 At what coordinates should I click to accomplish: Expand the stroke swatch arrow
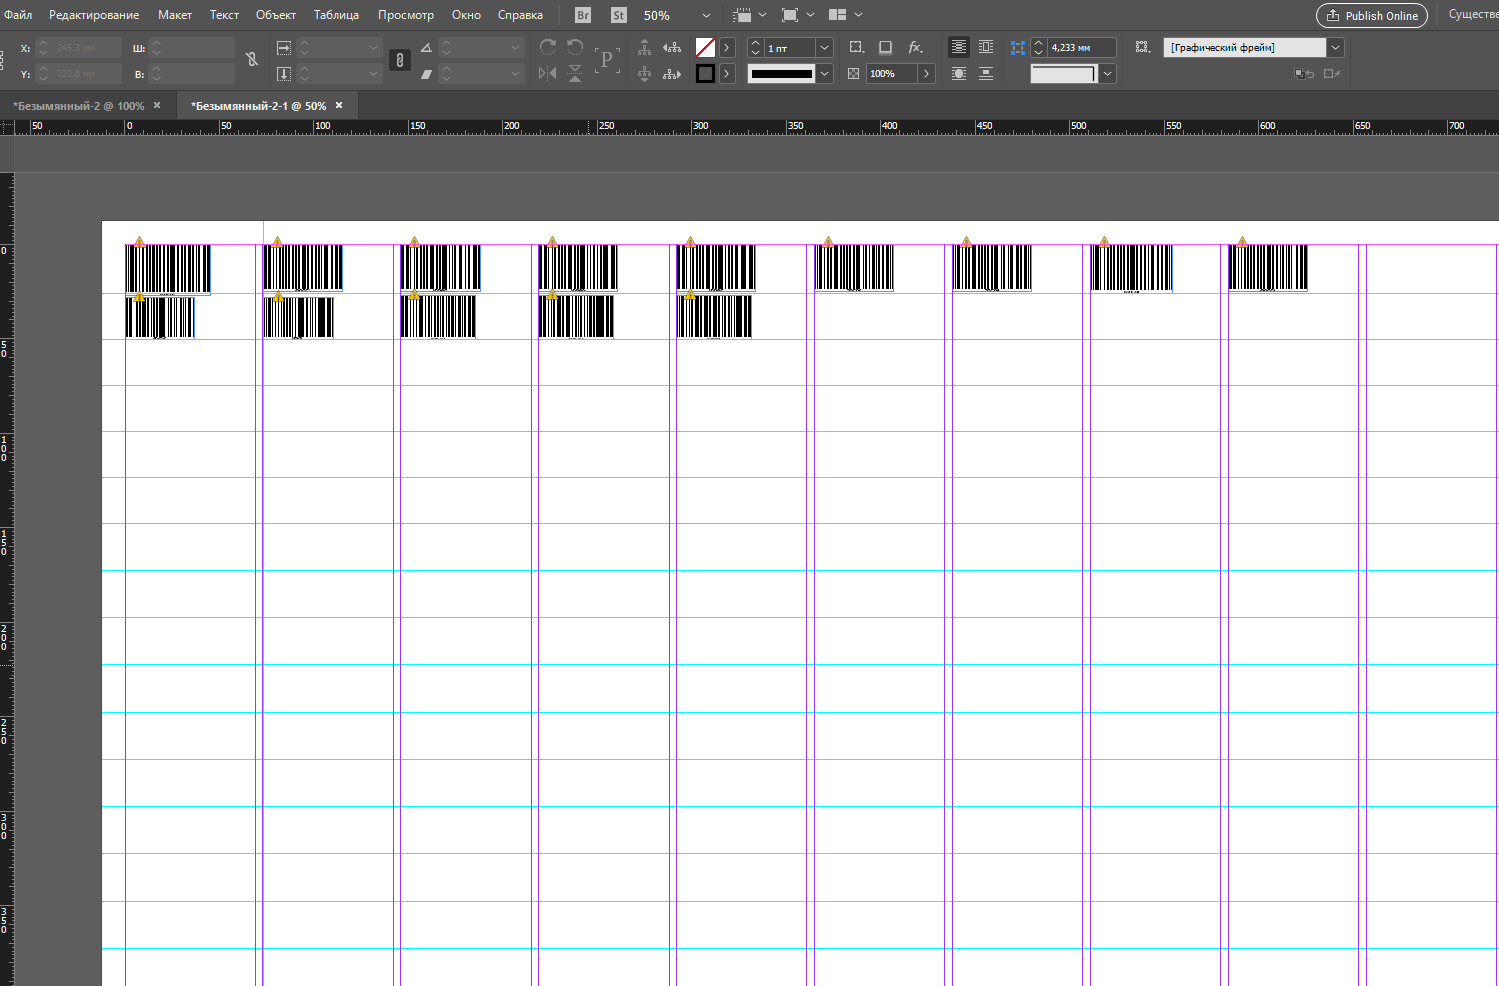727,73
